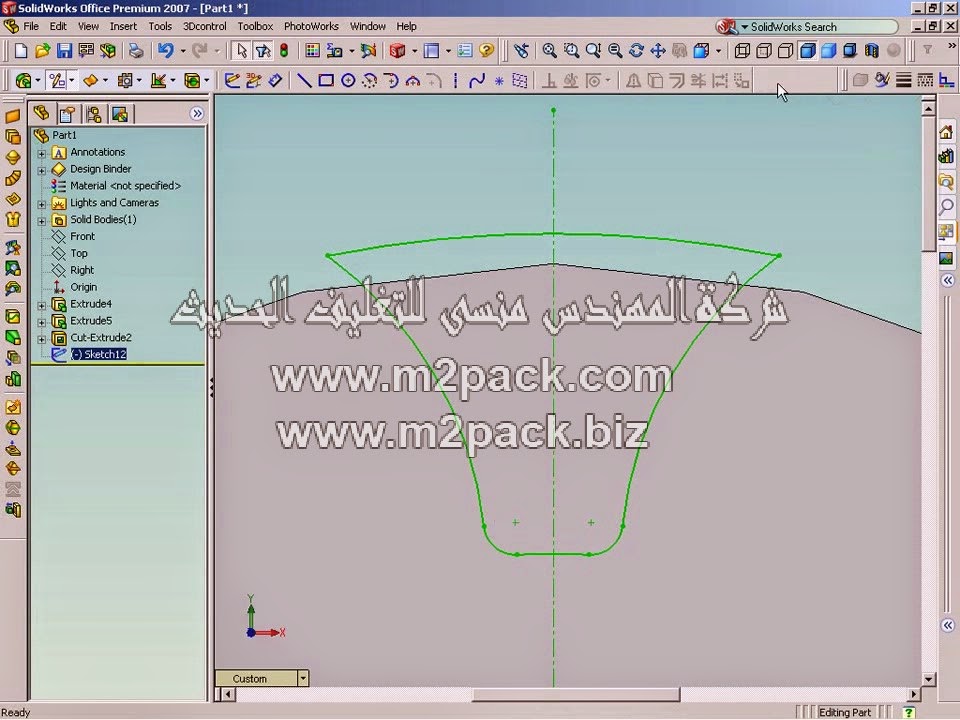The height and width of the screenshot is (720, 960).
Task: Save the part with the floppy icon
Action: [64, 51]
